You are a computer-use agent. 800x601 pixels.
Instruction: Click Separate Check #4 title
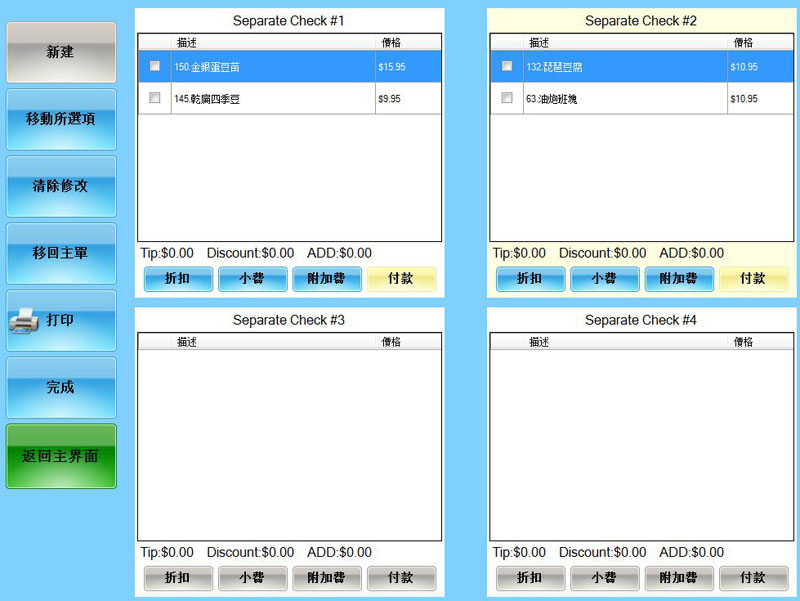(x=641, y=320)
